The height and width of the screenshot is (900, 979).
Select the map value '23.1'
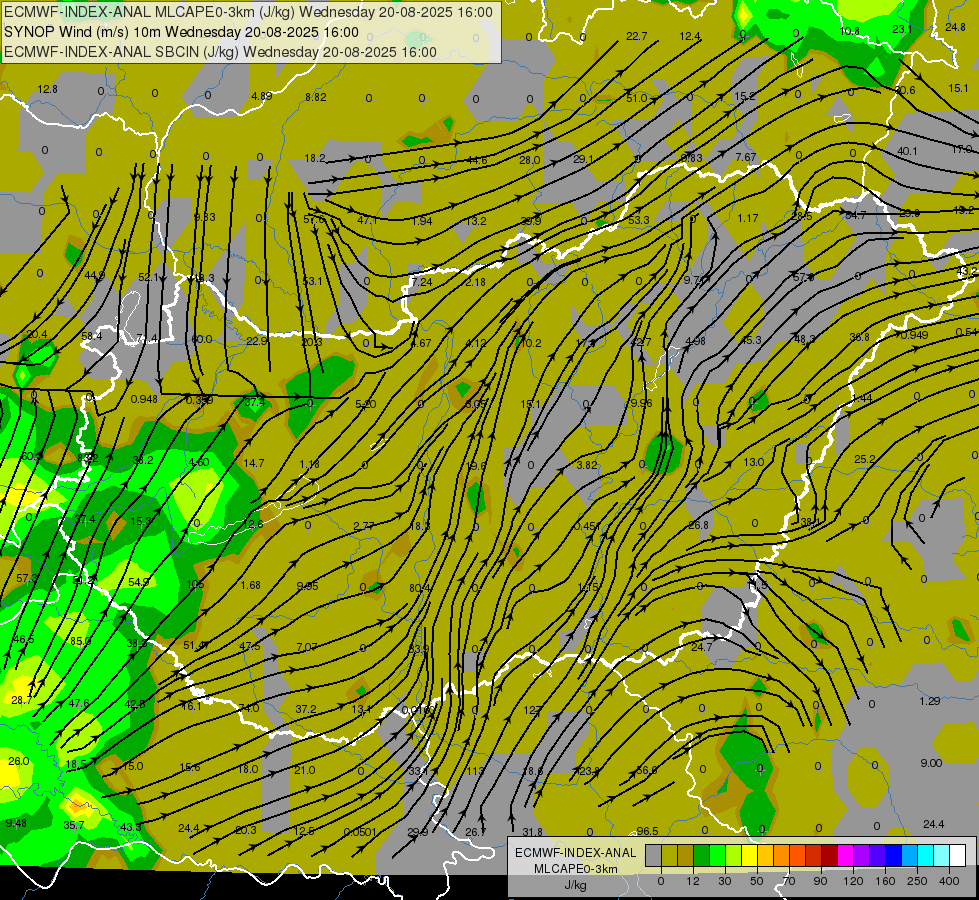coord(902,29)
